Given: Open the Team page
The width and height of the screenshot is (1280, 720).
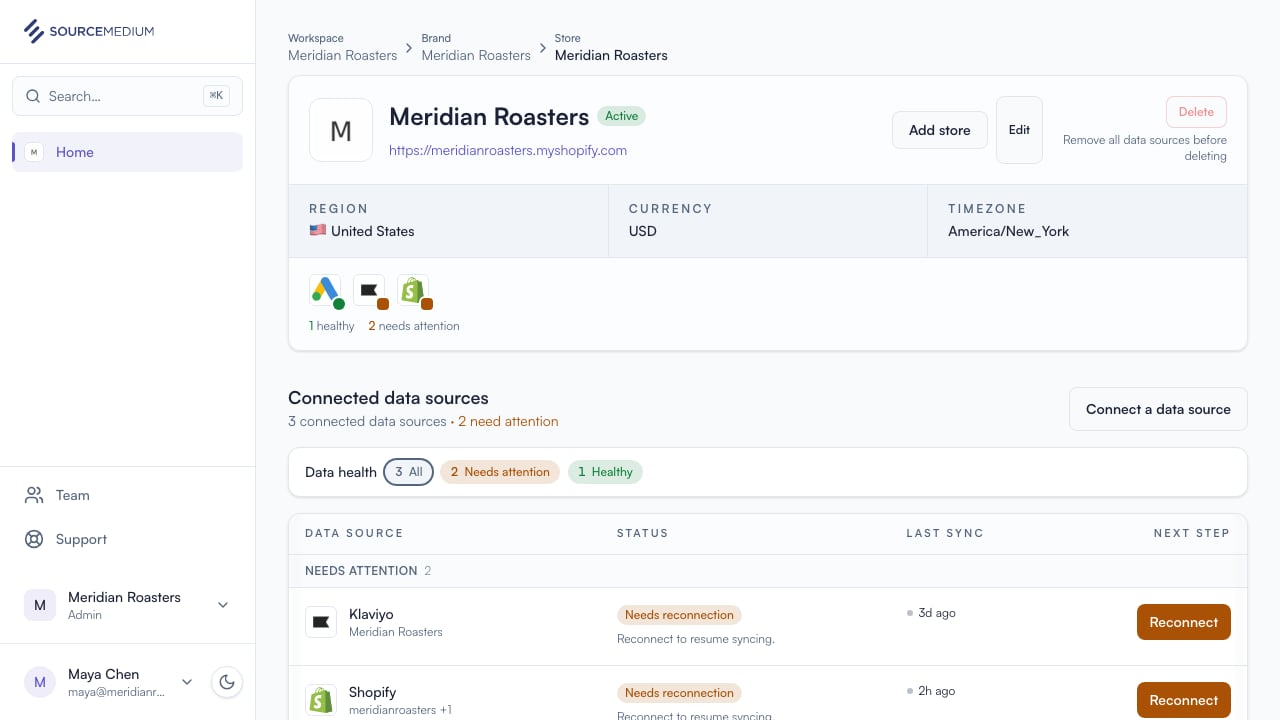Looking at the screenshot, I should point(127,495).
